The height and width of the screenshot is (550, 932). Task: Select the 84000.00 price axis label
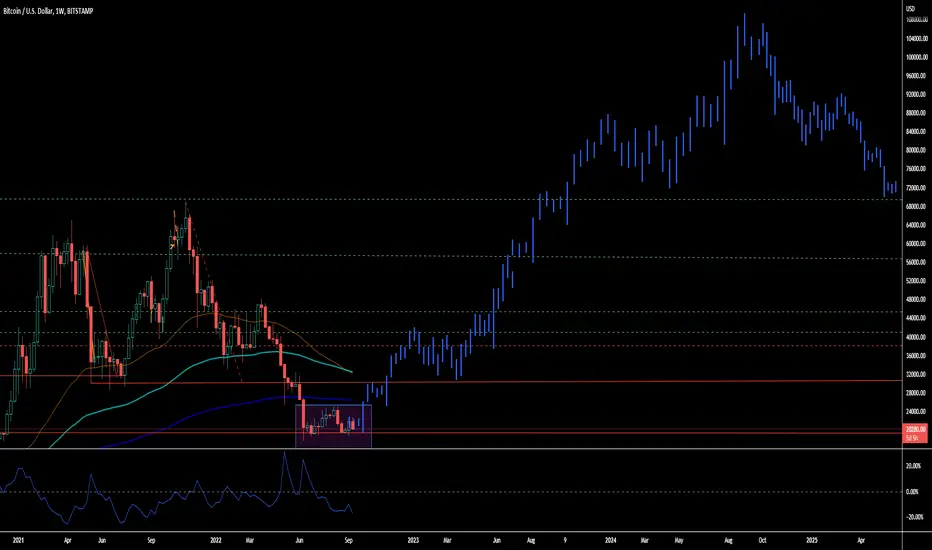[x=917, y=131]
